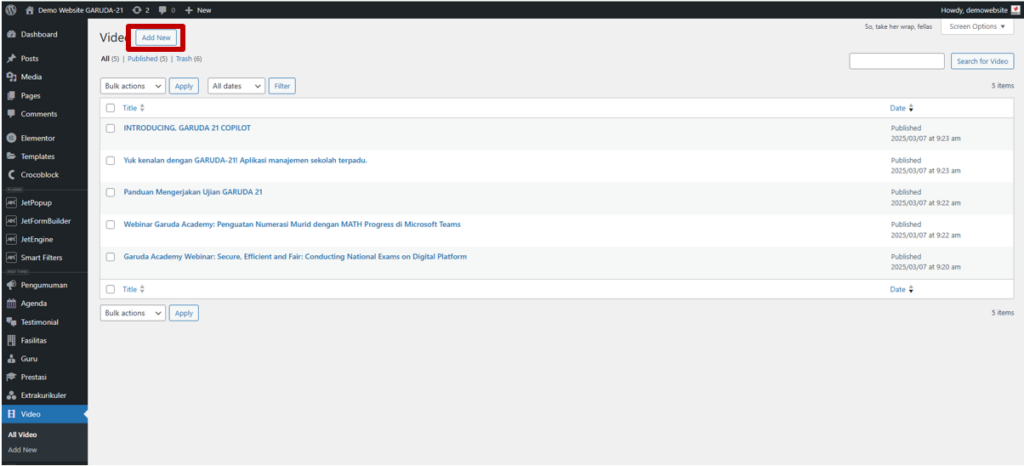This screenshot has height=466, width=1024.
Task: Sort by Date in table footer
Action: pos(901,289)
